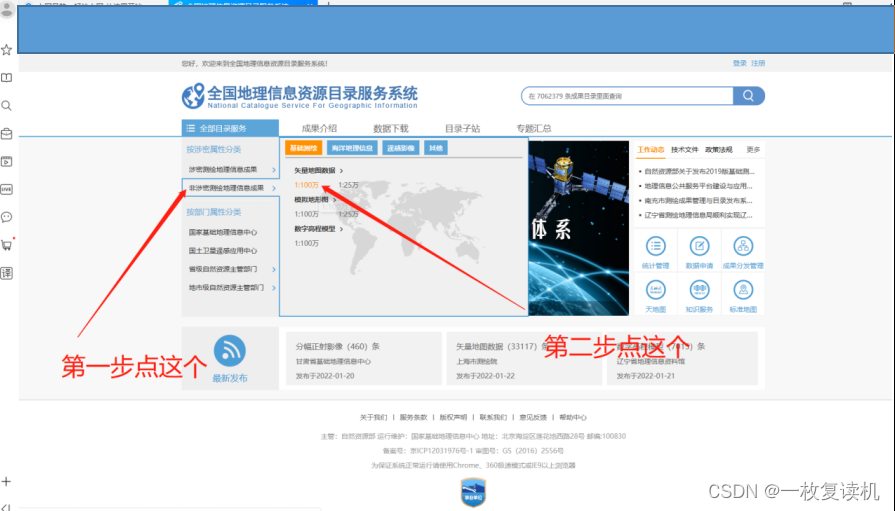The width and height of the screenshot is (895, 511).
Task: Open news item 辽宁省测绘地理信息局顺利实现辽...
Action: (x=698, y=215)
